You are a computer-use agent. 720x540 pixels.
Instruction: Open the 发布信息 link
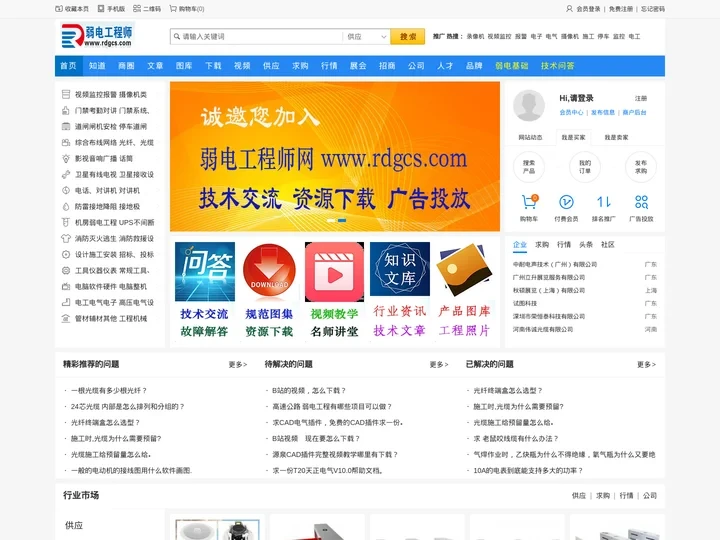pos(603,112)
